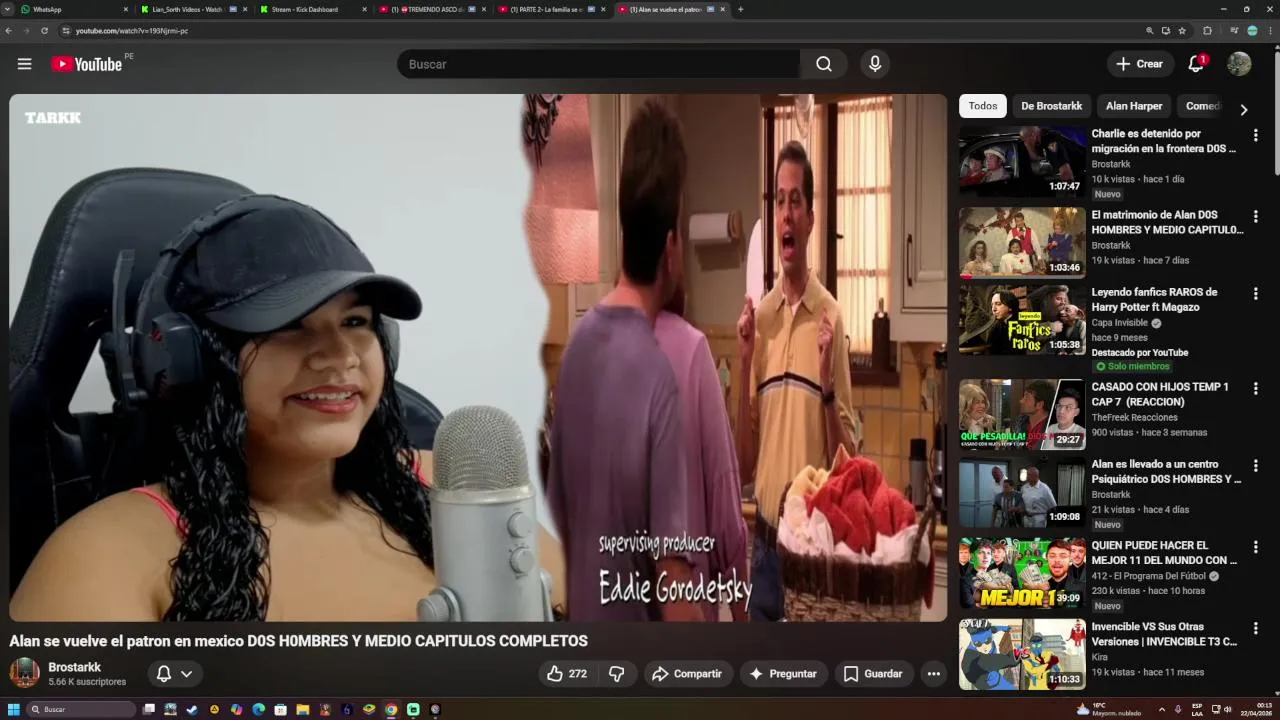Viewport: 1280px width, 720px height.
Task: Open the 'Capa Invisible' channel link
Action: tap(1120, 323)
